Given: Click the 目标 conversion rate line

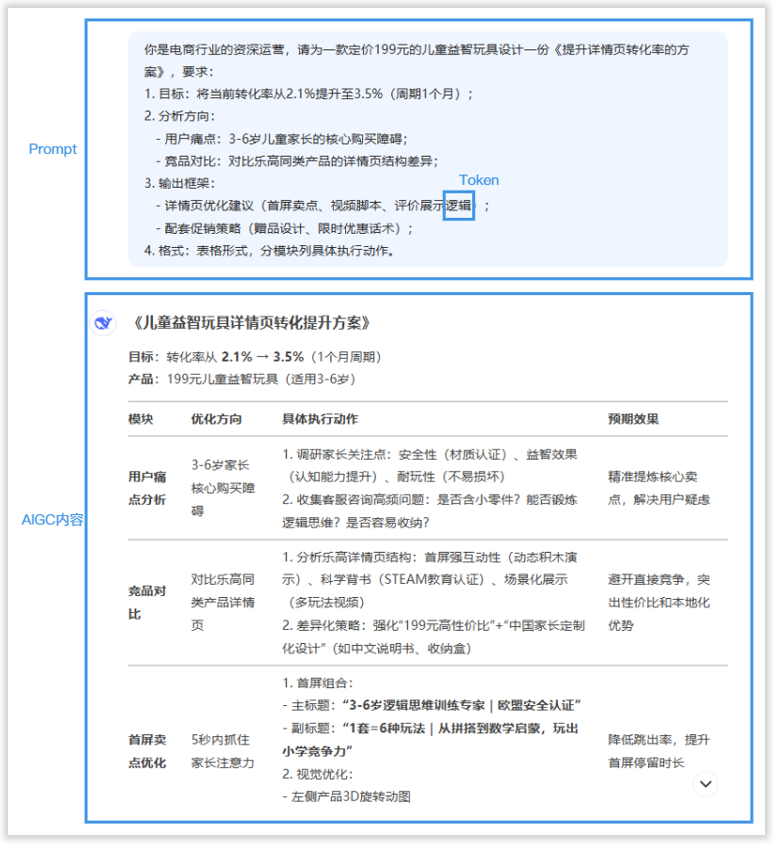Looking at the screenshot, I should [x=254, y=357].
